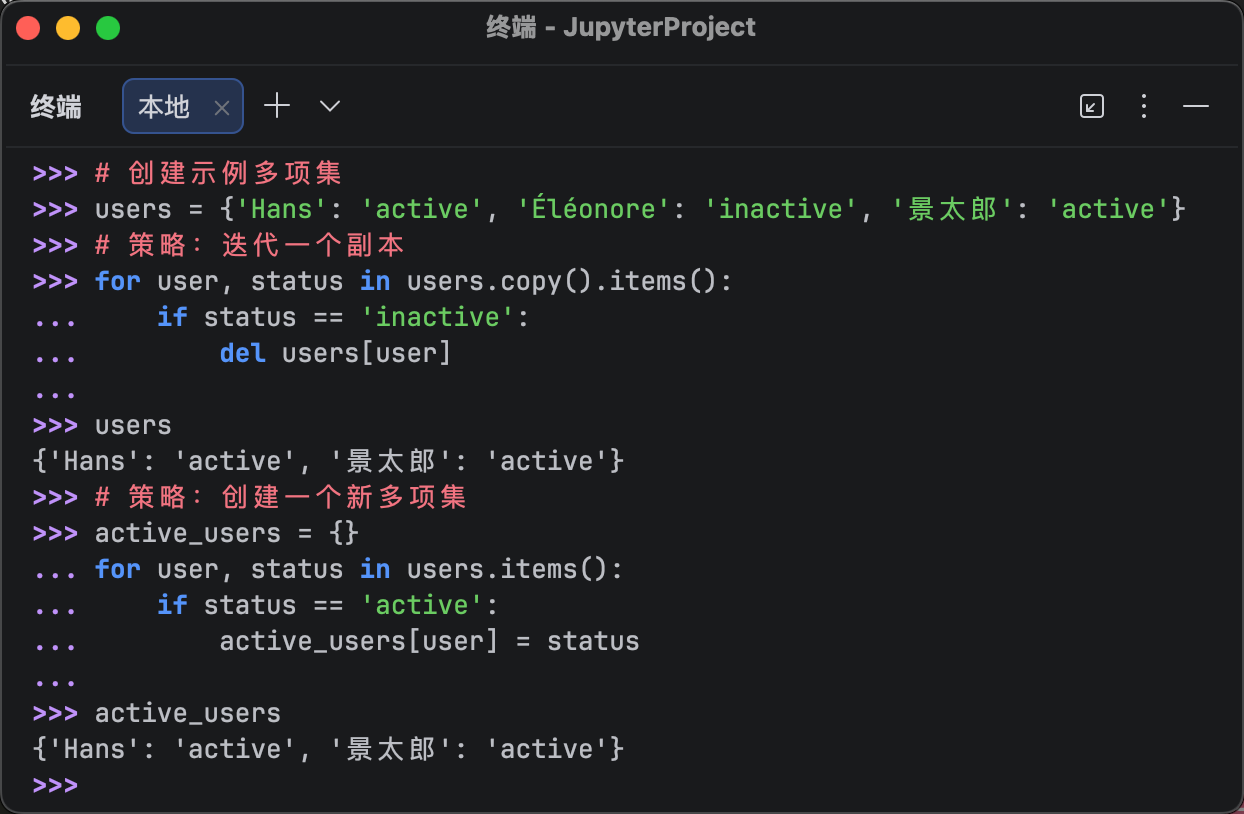Hide the terminal panel with dash icon
This screenshot has width=1244, height=814.
click(x=1196, y=106)
